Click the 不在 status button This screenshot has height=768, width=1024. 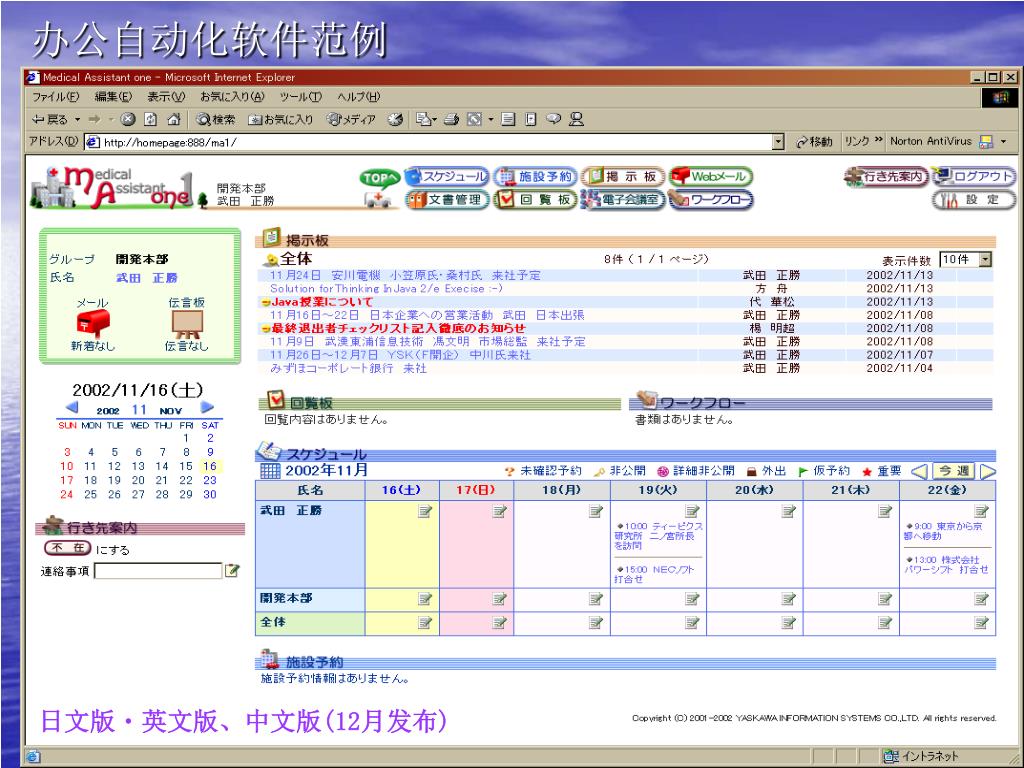[x=68, y=548]
